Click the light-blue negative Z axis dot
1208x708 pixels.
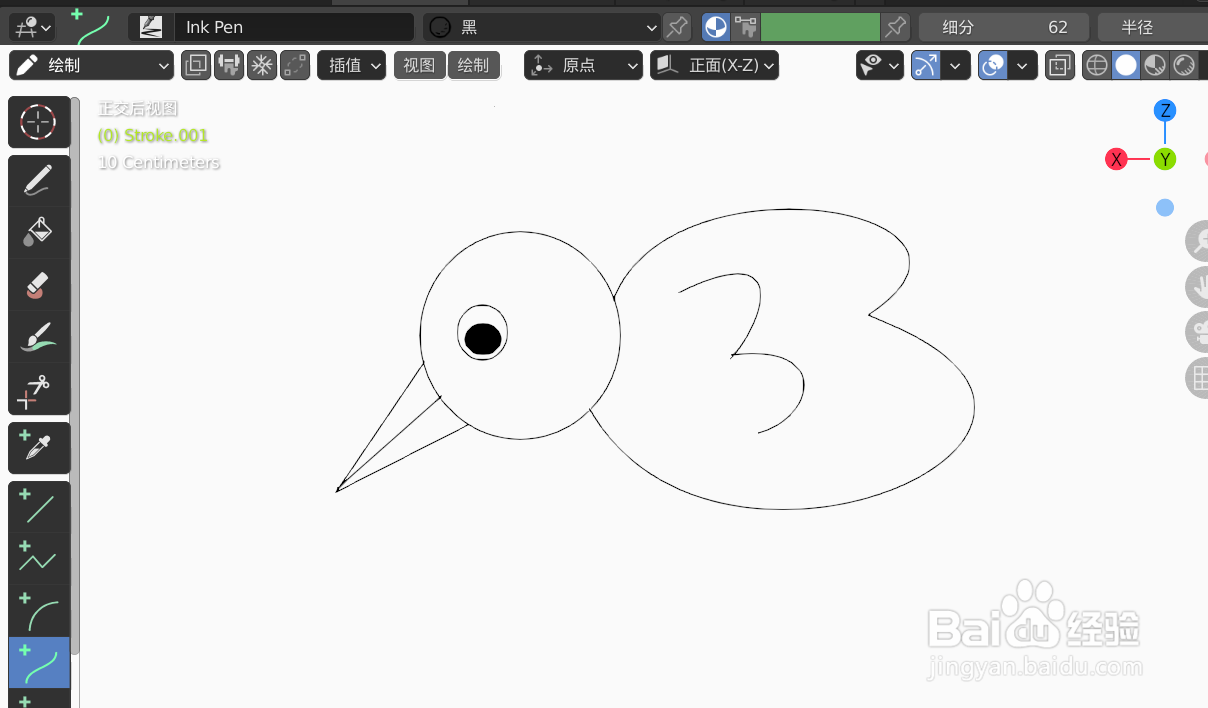(x=1165, y=208)
